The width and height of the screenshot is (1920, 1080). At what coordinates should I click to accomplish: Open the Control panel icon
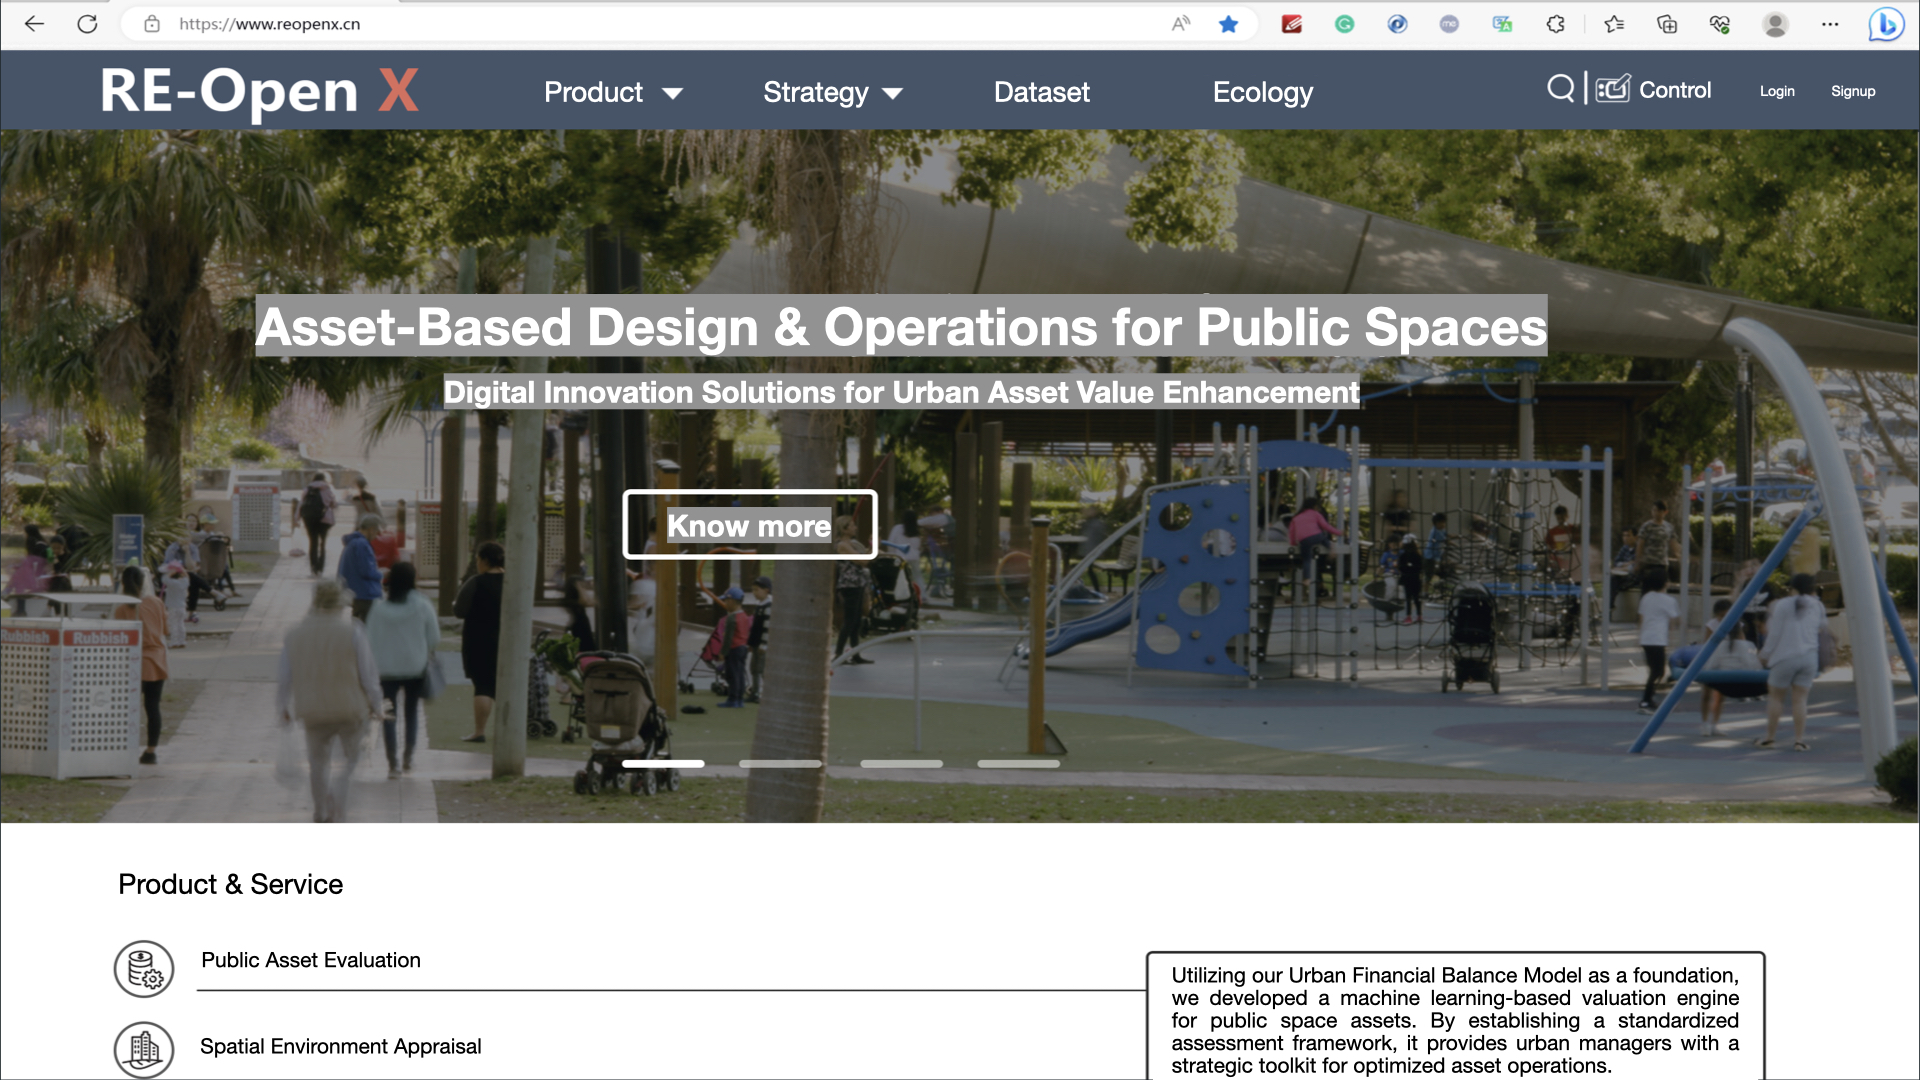tap(1613, 89)
